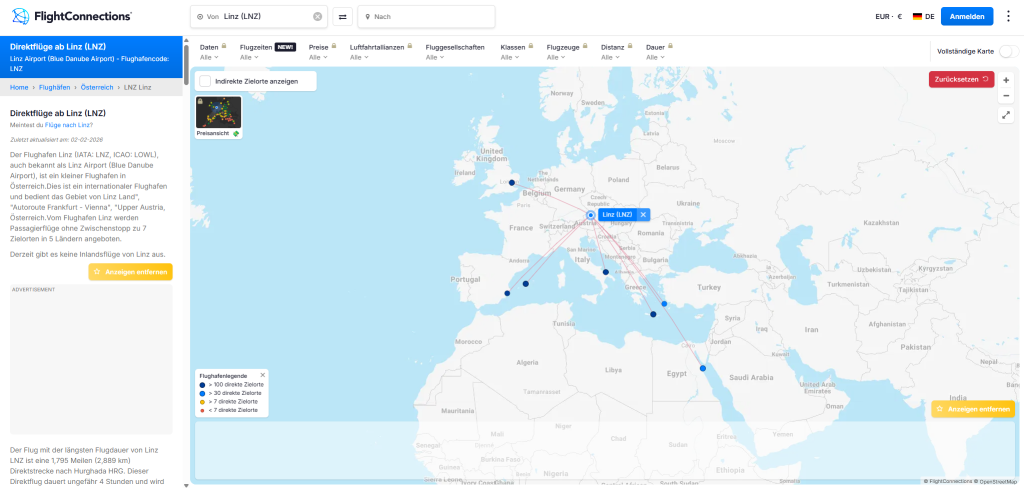Viewport: 1024px width, 488px height.
Task: Open the EUR currency selector
Action: point(888,16)
